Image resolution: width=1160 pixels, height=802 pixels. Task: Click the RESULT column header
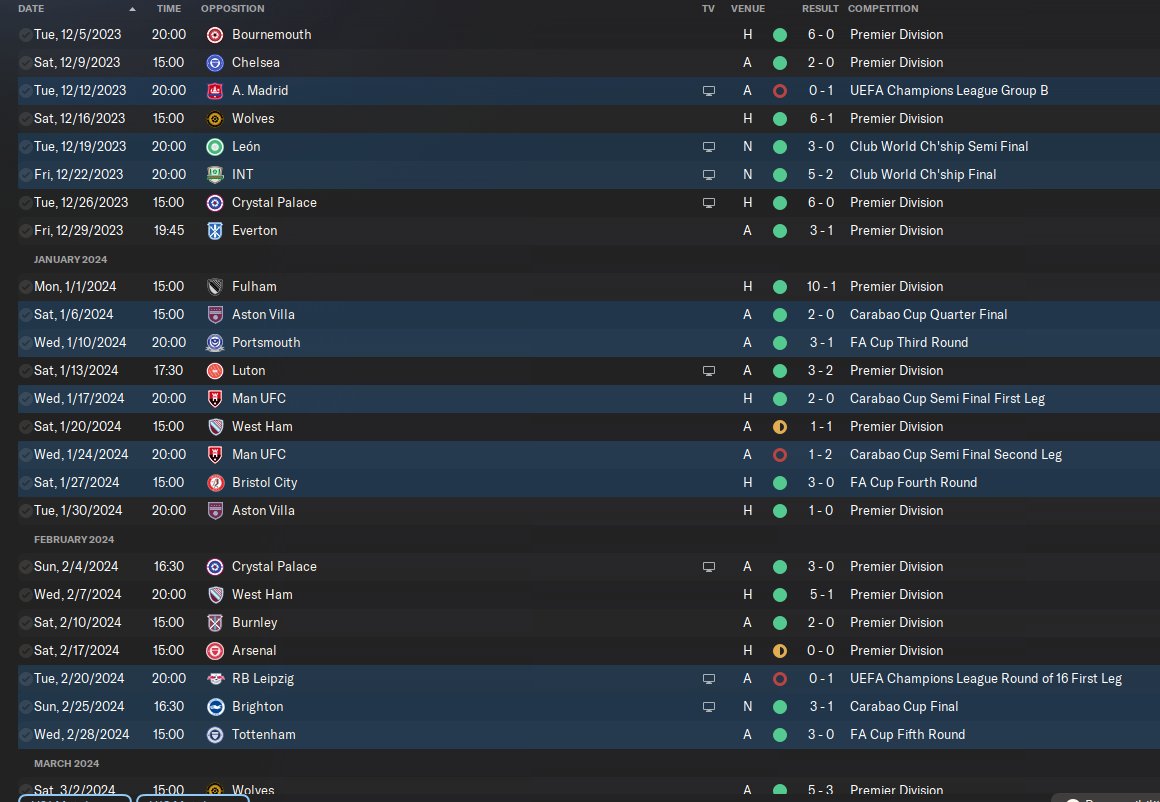coord(820,9)
